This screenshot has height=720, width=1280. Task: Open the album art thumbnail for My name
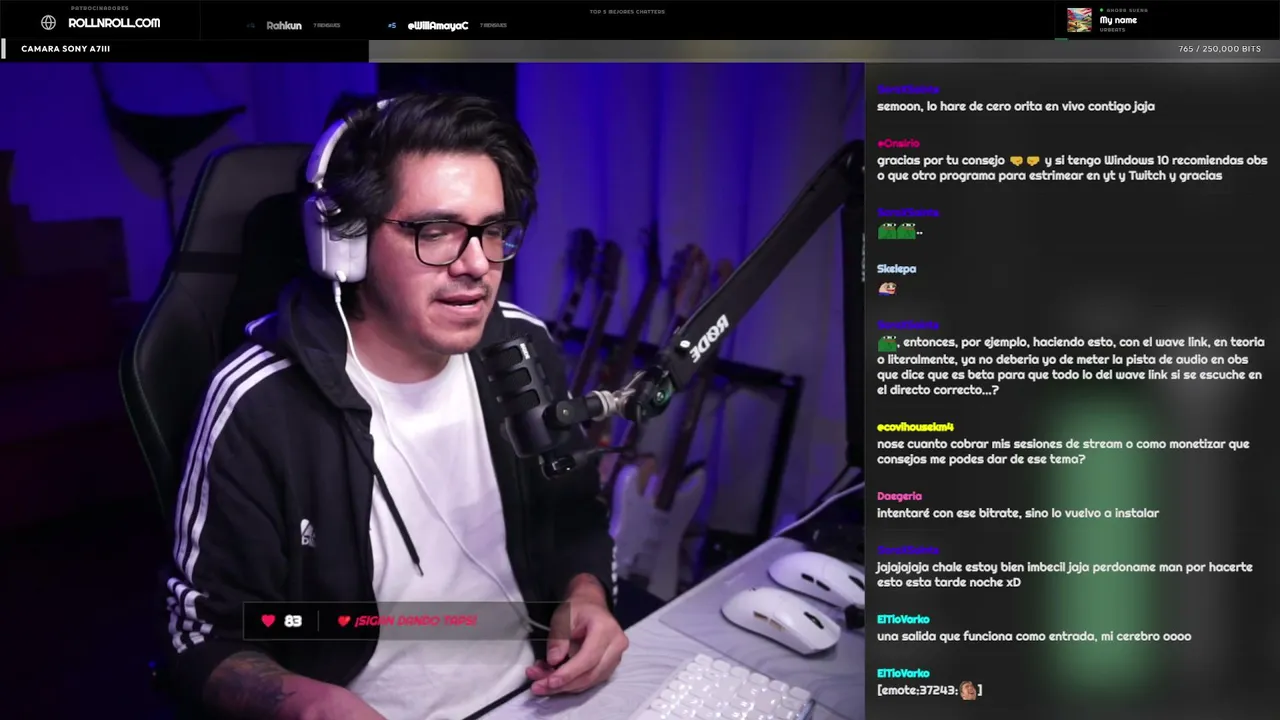coord(1079,20)
